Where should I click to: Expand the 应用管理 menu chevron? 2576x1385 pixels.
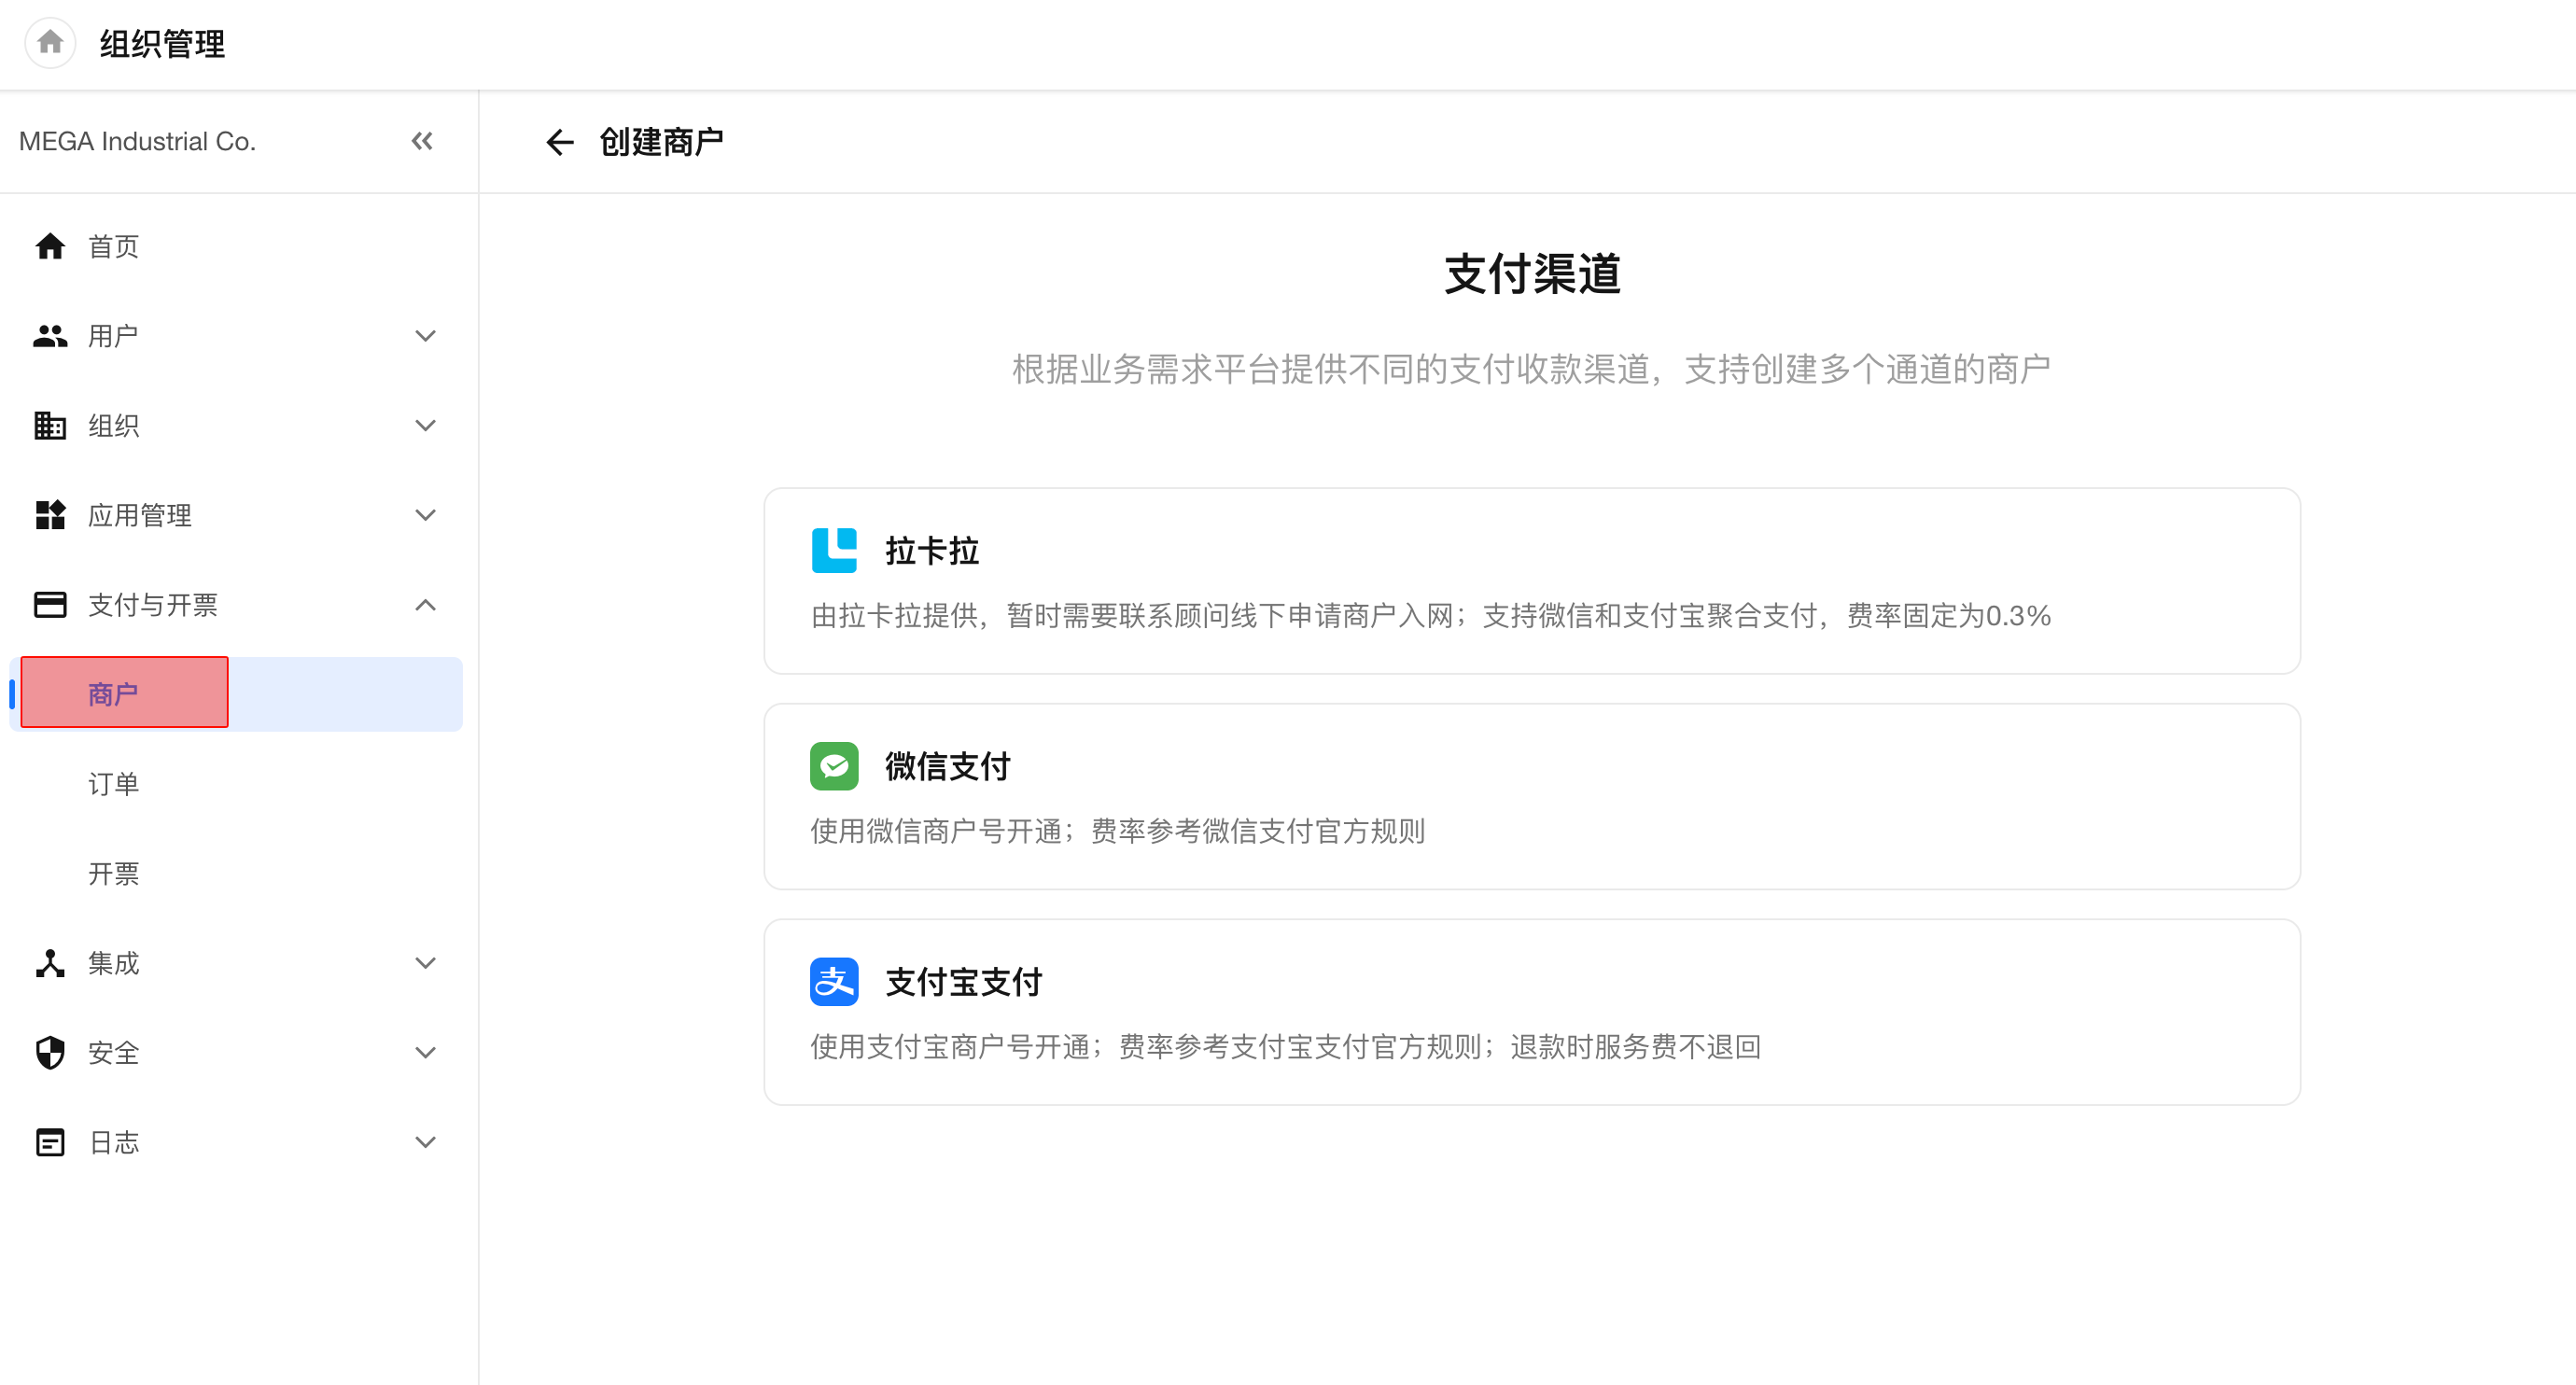[x=425, y=515]
